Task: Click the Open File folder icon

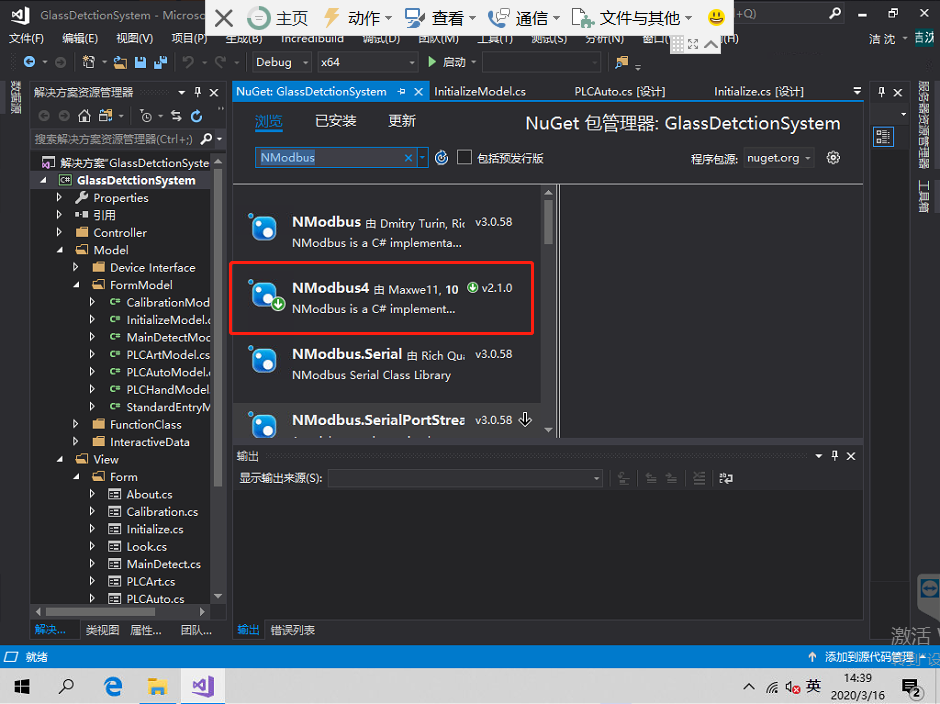Action: point(120,62)
